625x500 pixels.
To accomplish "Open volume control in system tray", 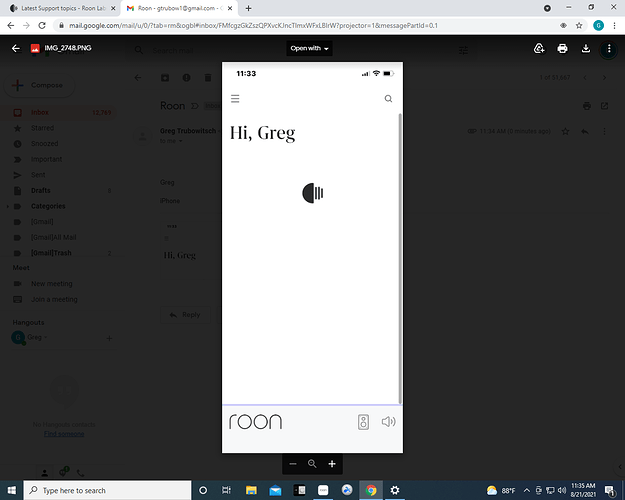I will point(562,490).
